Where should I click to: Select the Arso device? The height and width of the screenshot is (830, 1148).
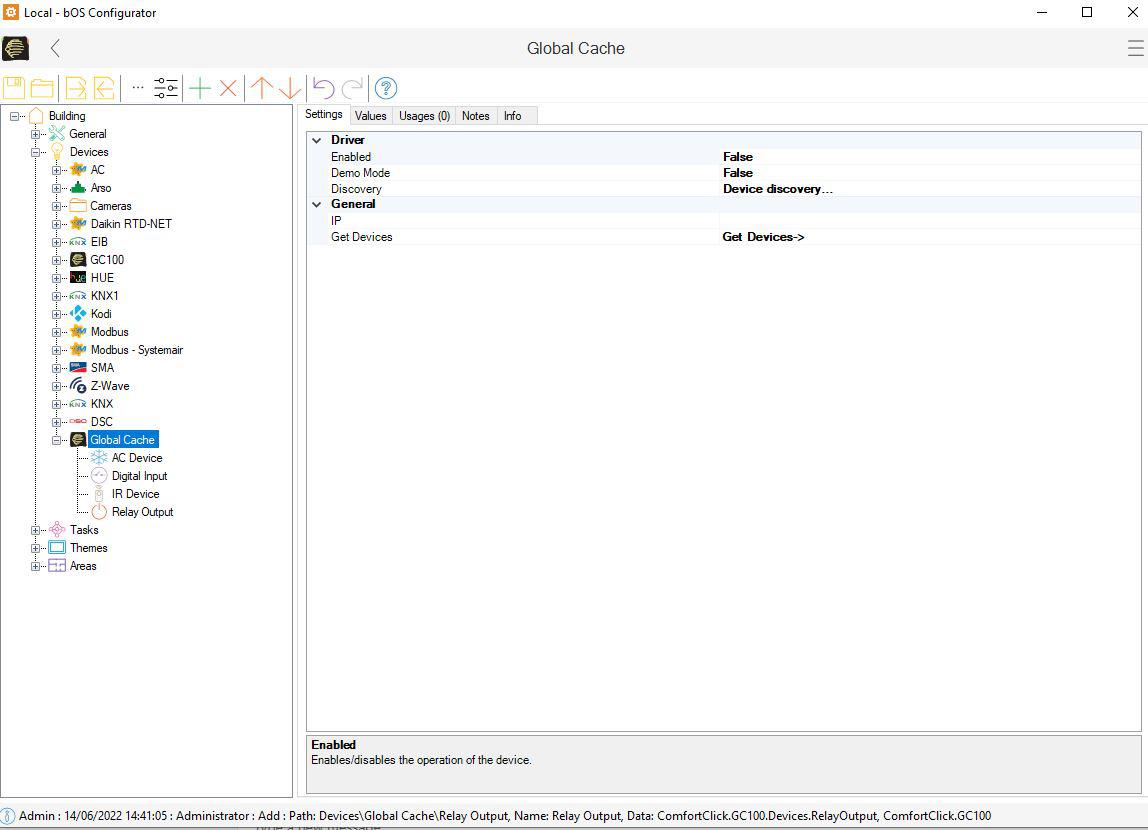pos(101,188)
